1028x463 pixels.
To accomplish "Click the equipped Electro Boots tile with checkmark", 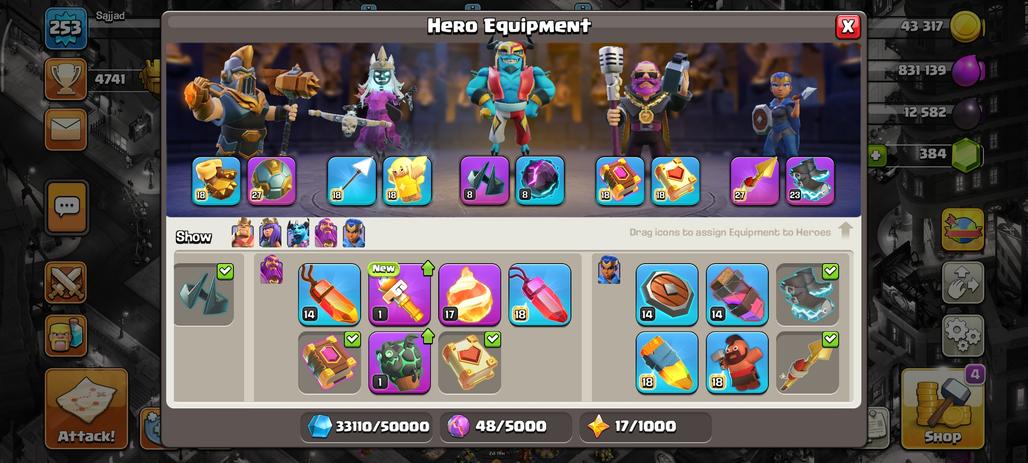I will coord(807,294).
